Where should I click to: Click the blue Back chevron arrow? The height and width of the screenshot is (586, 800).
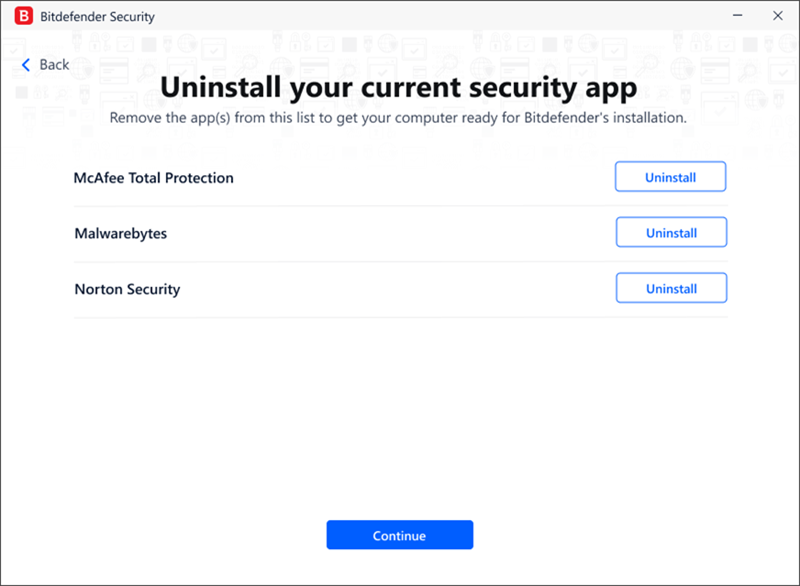click(x=26, y=65)
